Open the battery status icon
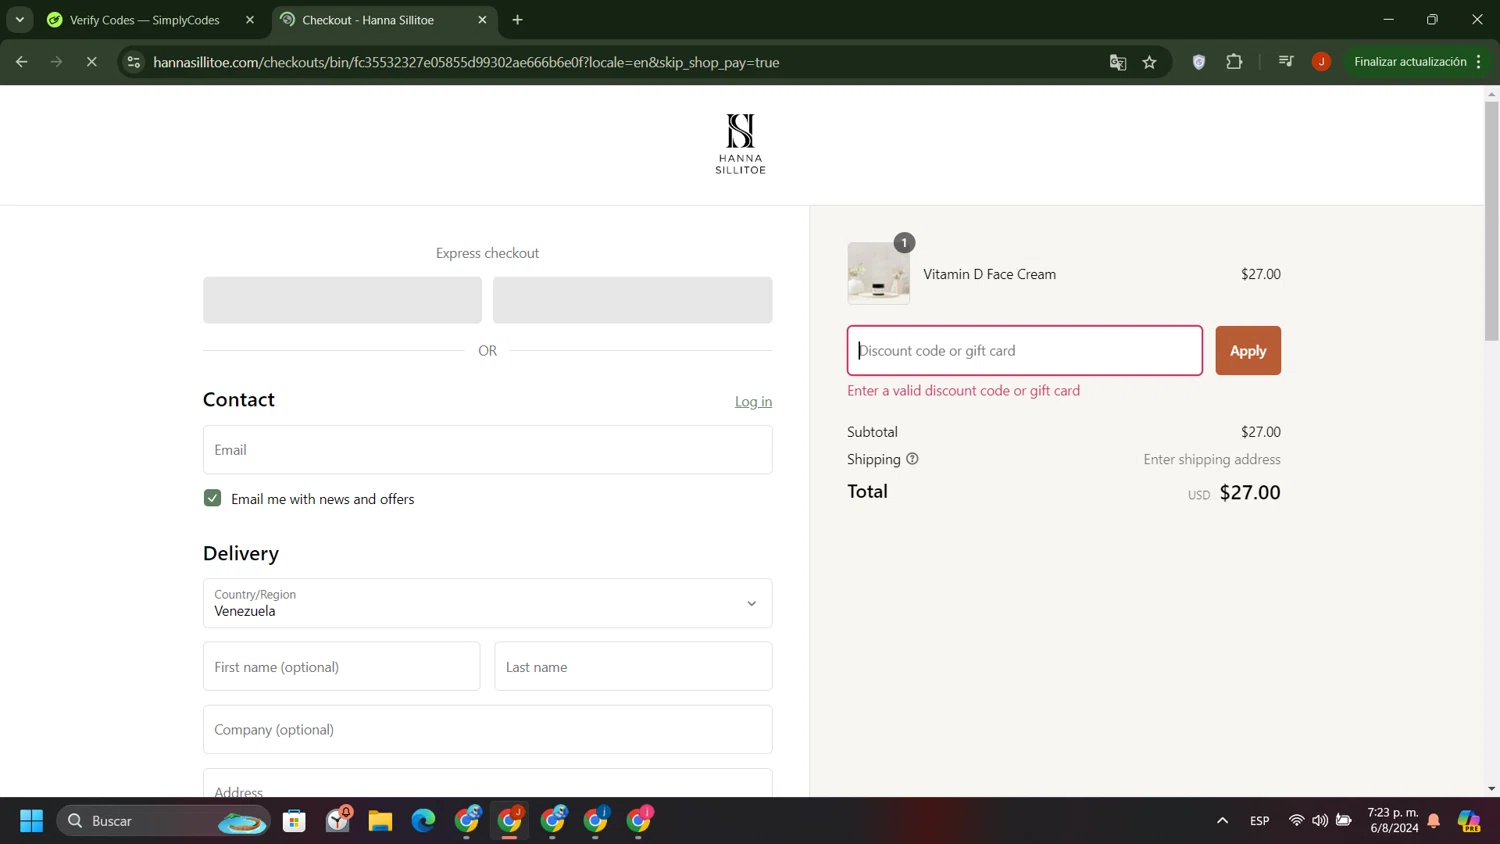The image size is (1500, 844). (x=1344, y=821)
